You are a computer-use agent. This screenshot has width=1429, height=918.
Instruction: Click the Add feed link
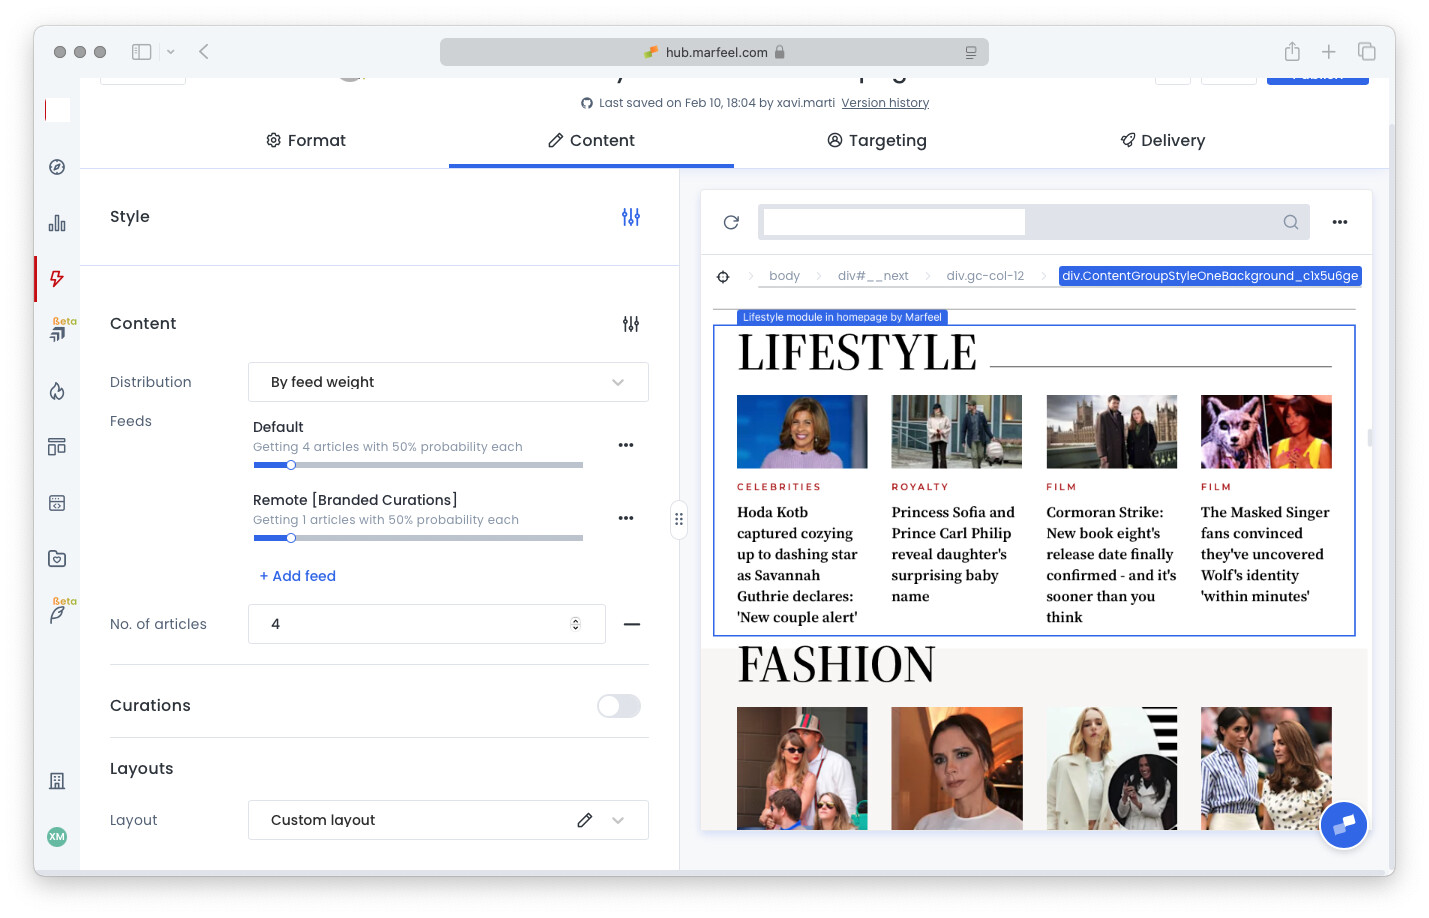tap(298, 576)
